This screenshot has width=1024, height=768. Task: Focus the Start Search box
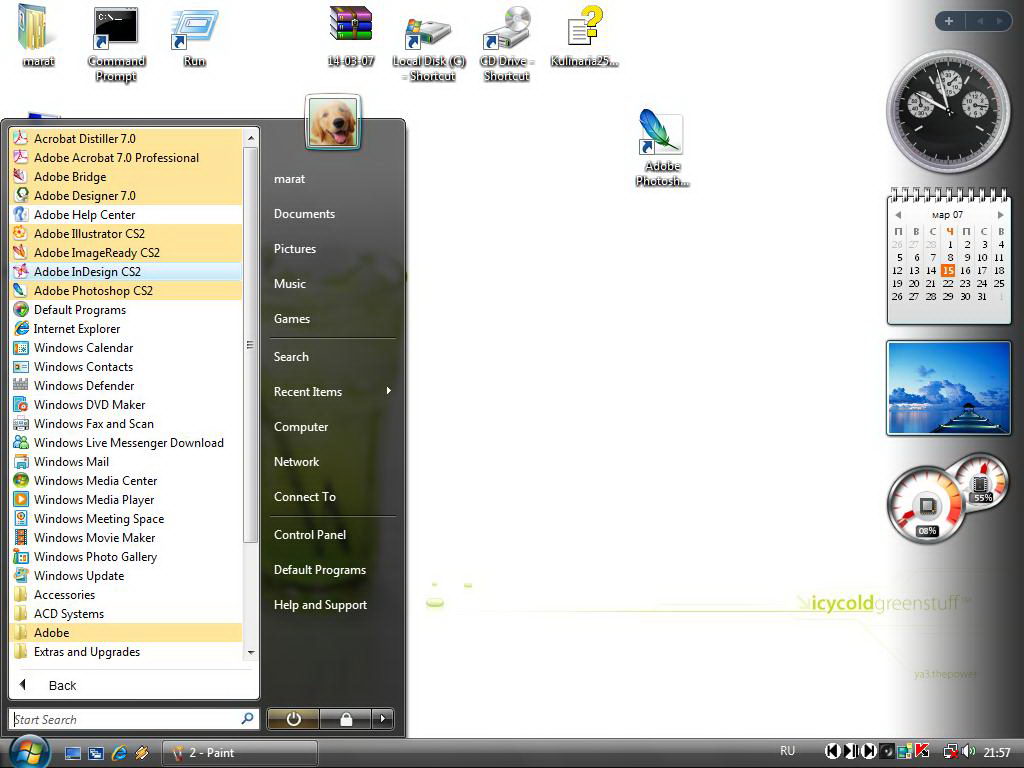(134, 719)
